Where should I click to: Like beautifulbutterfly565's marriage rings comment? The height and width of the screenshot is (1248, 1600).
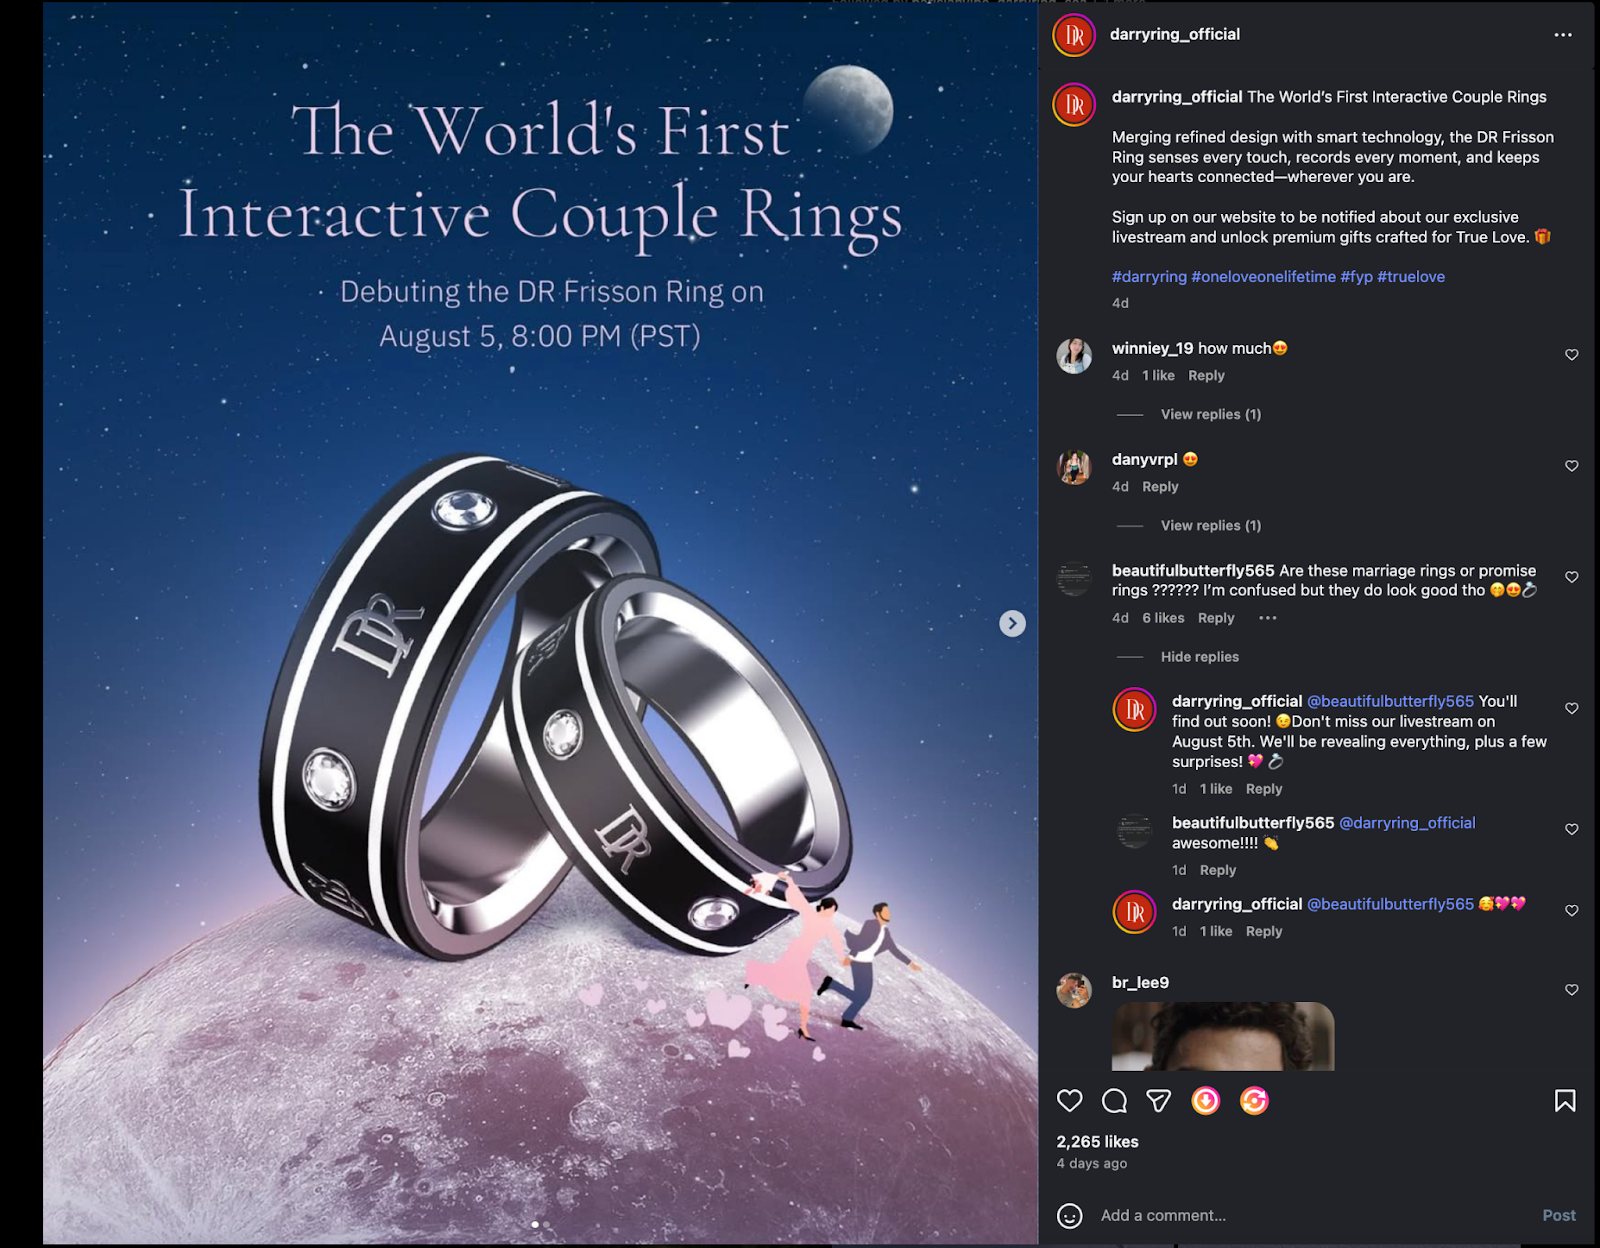tap(1572, 577)
